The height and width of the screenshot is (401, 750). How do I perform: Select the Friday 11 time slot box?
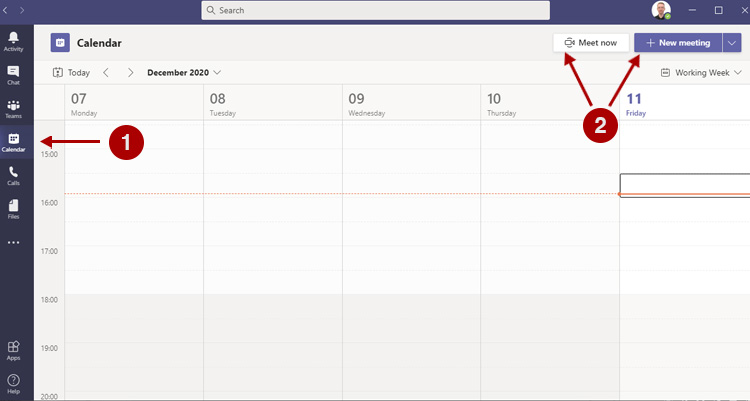tap(684, 184)
